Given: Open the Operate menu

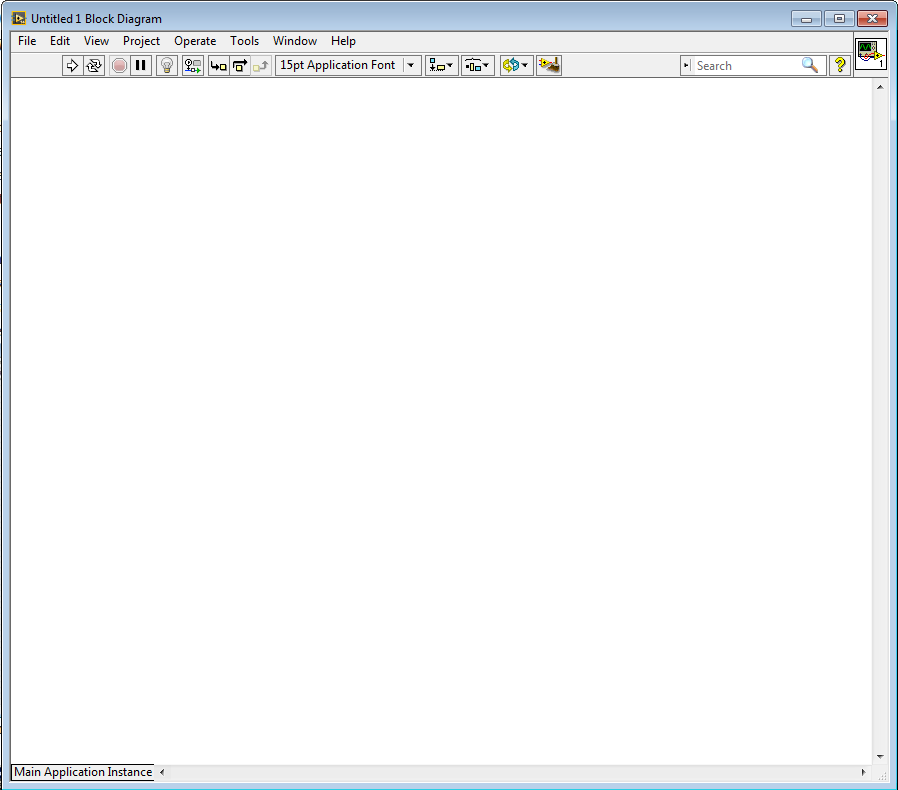Looking at the screenshot, I should (195, 41).
